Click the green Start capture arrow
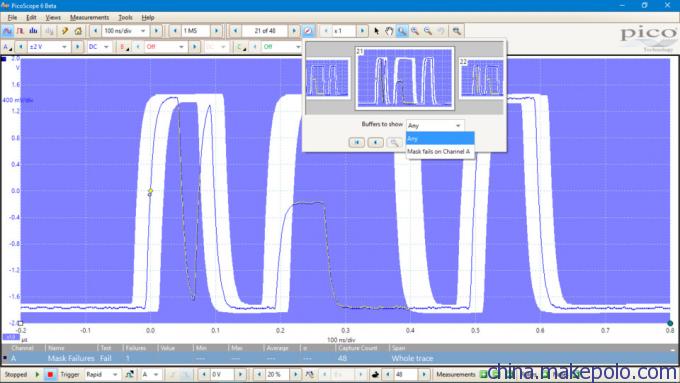 [37, 374]
